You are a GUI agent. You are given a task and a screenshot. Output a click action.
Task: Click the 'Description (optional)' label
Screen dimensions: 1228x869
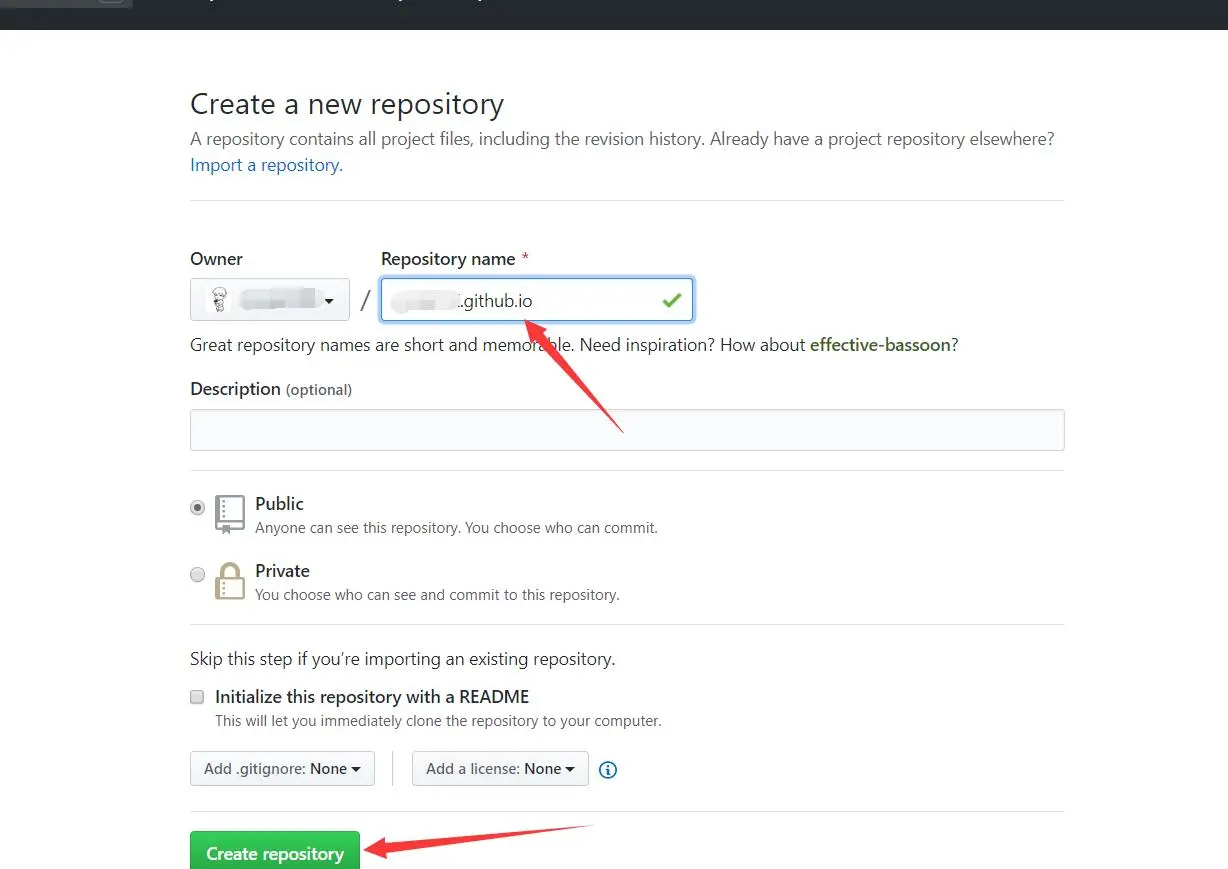tap(271, 389)
